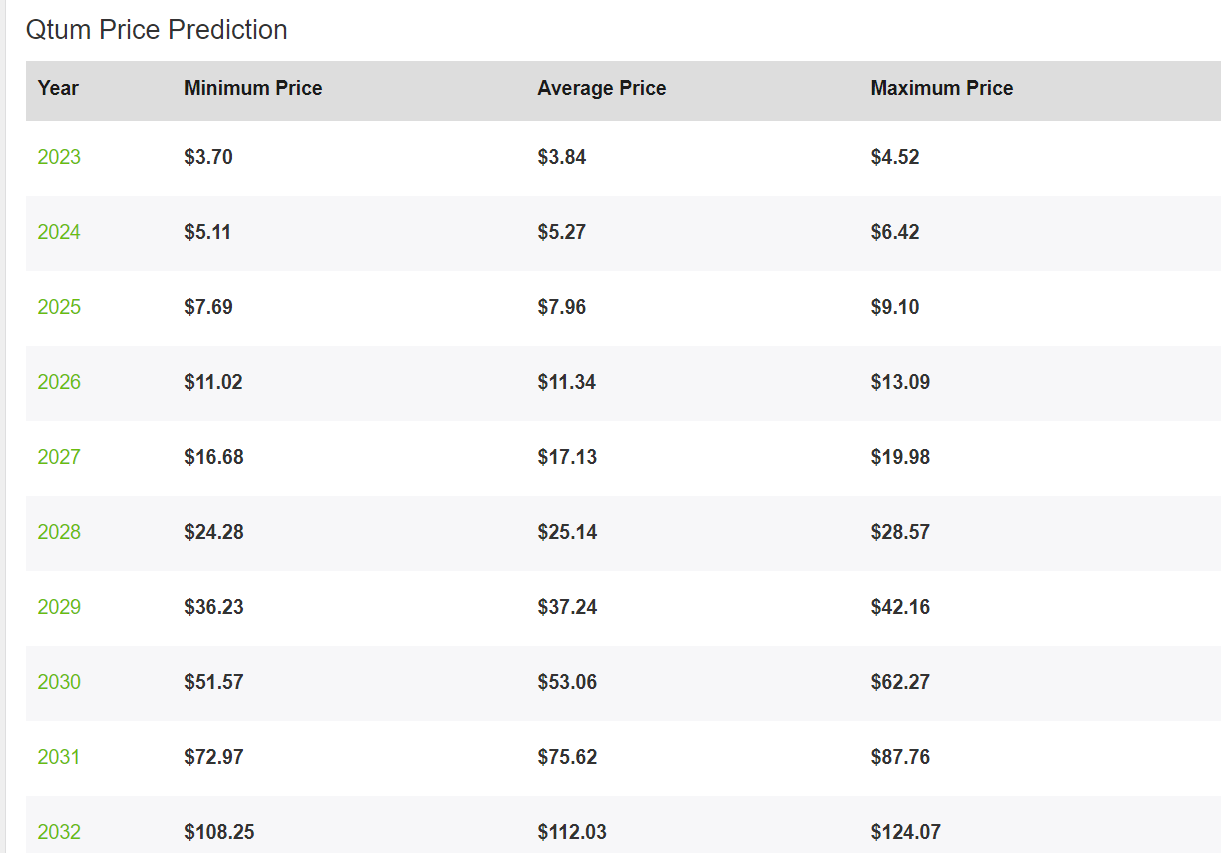Screen dimensions: 1224x853
Task: Click the $3.70 minimum price cell
Action: tap(208, 157)
